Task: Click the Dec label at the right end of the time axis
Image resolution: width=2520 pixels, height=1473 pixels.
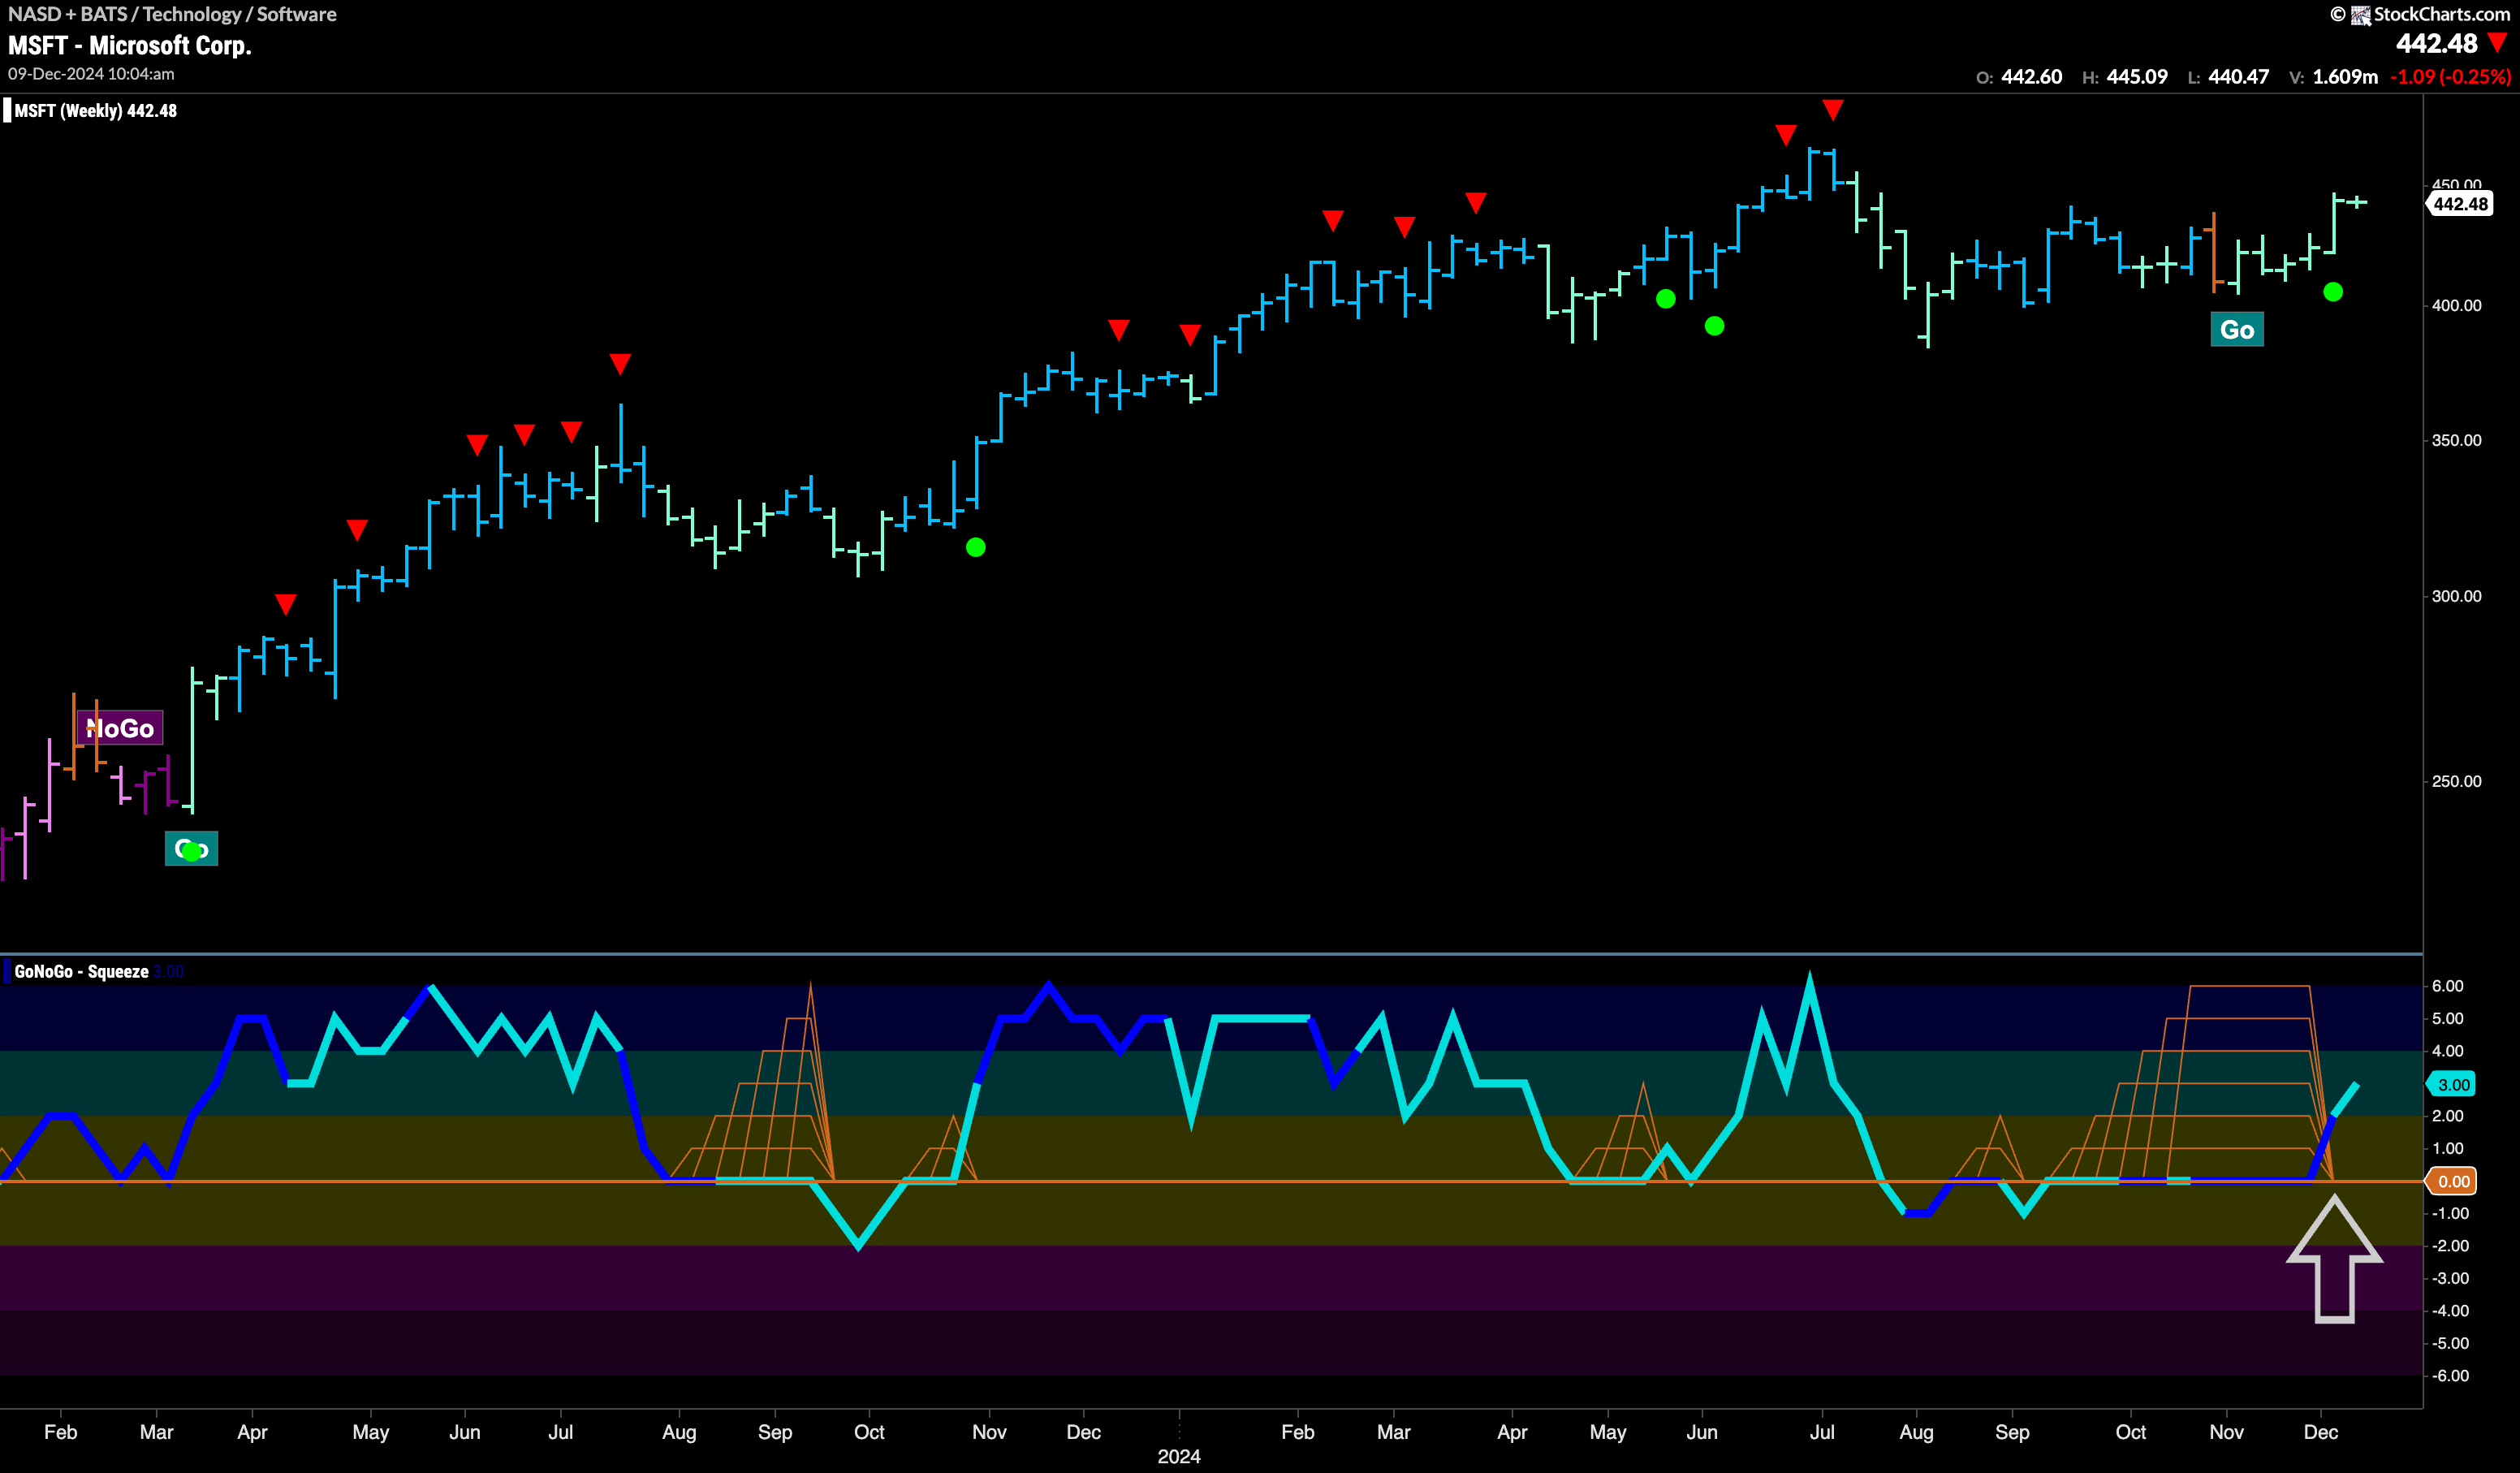Action: (x=2320, y=1432)
